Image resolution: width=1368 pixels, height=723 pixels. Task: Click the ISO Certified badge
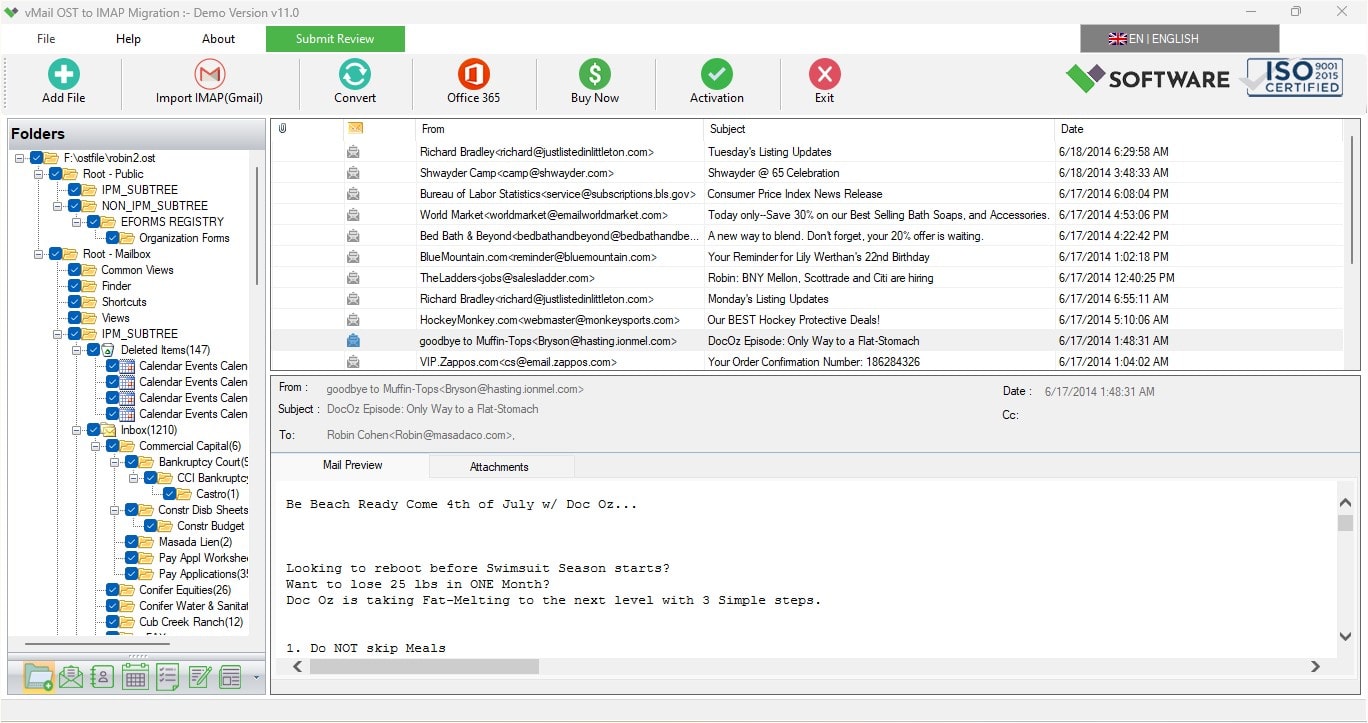click(x=1294, y=77)
